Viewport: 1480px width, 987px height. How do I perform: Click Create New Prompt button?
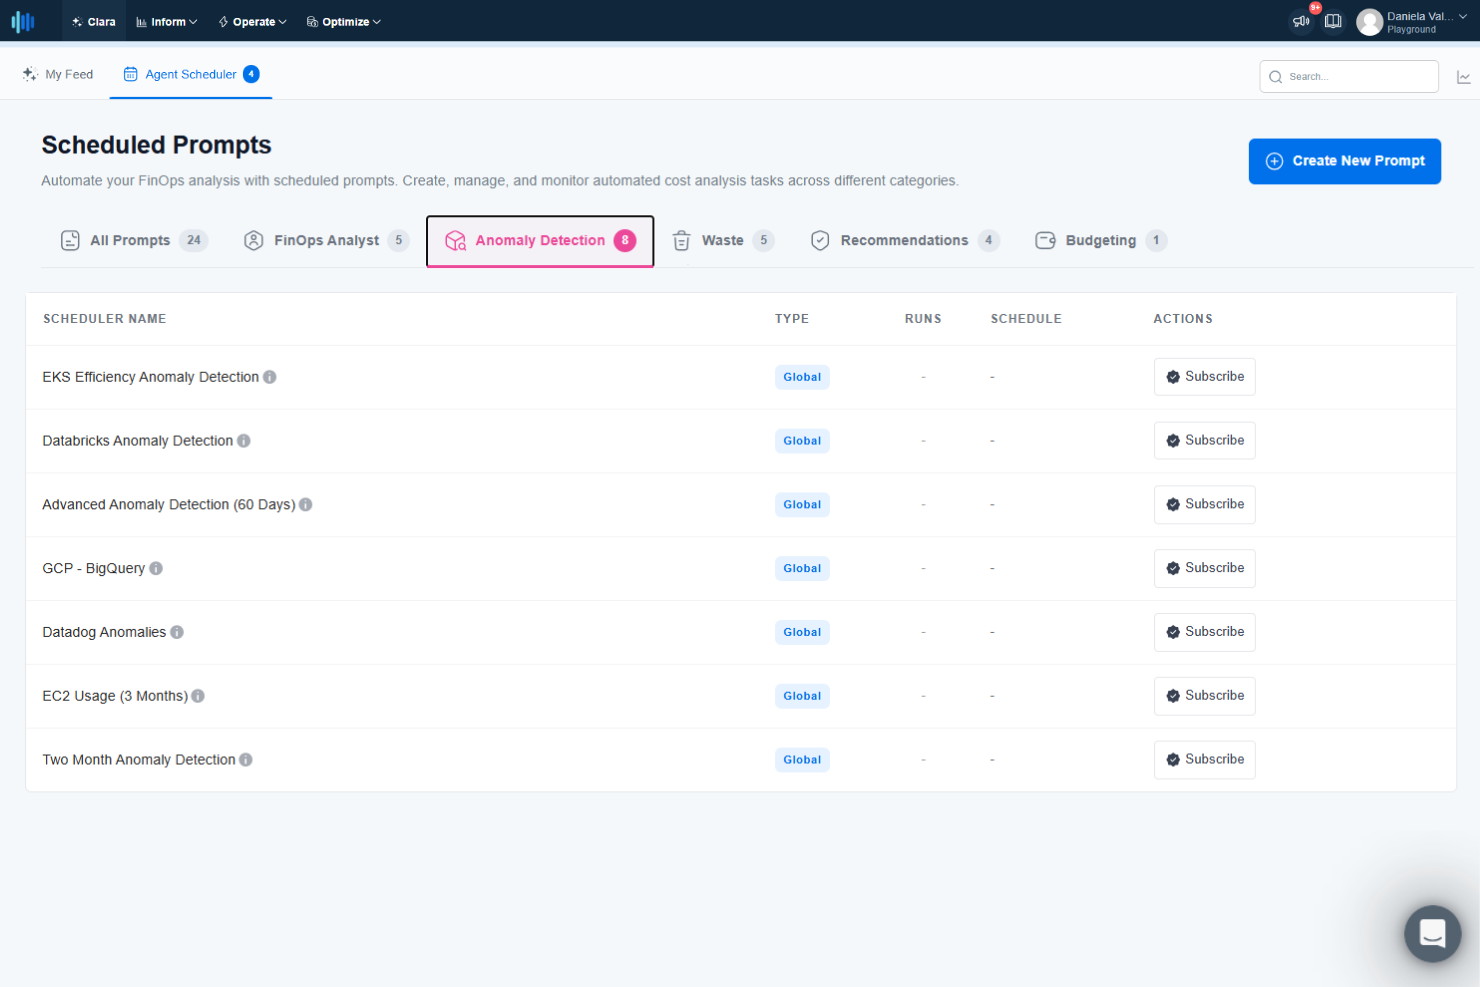click(1344, 161)
